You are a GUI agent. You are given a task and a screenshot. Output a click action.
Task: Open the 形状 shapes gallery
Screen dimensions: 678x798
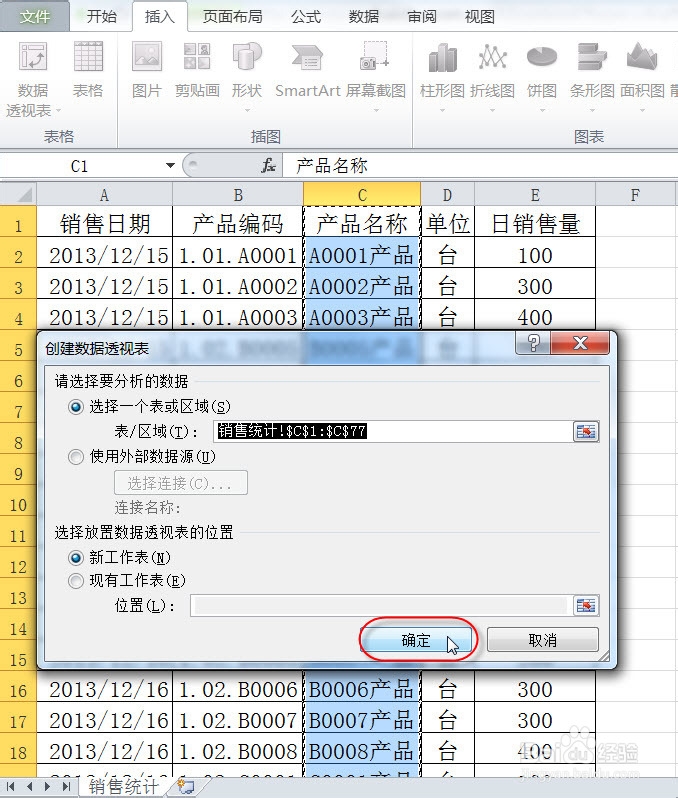(247, 76)
